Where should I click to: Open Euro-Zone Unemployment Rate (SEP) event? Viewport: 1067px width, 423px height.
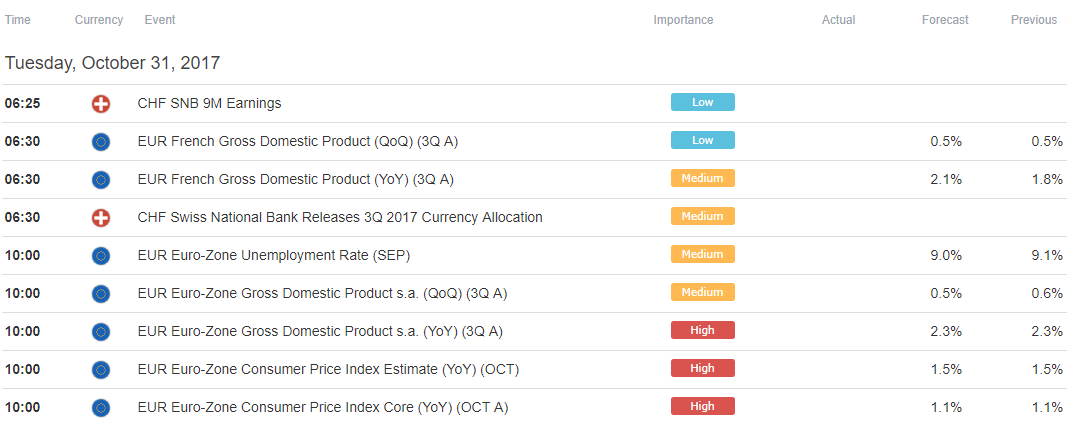(274, 256)
